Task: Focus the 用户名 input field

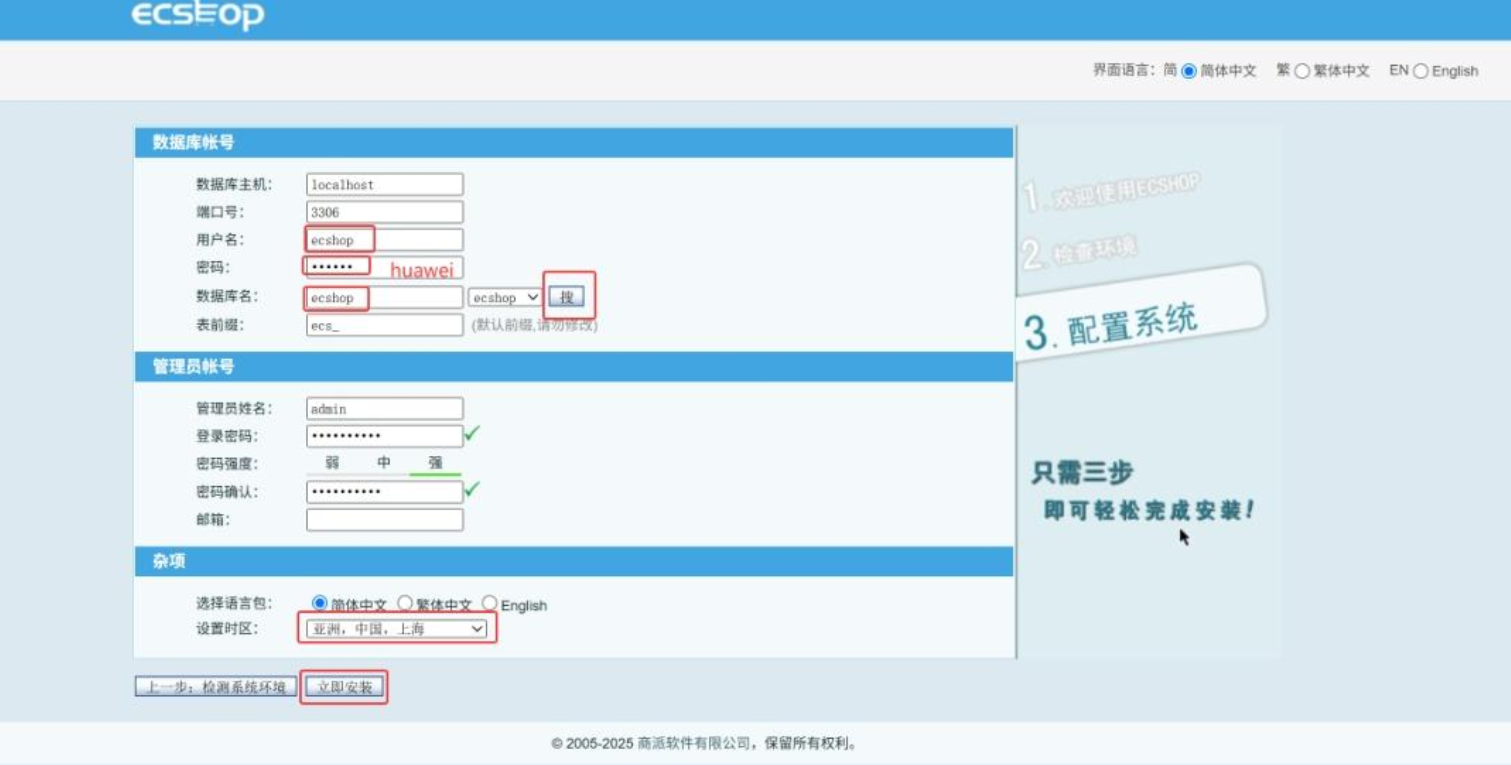Action: [385, 240]
